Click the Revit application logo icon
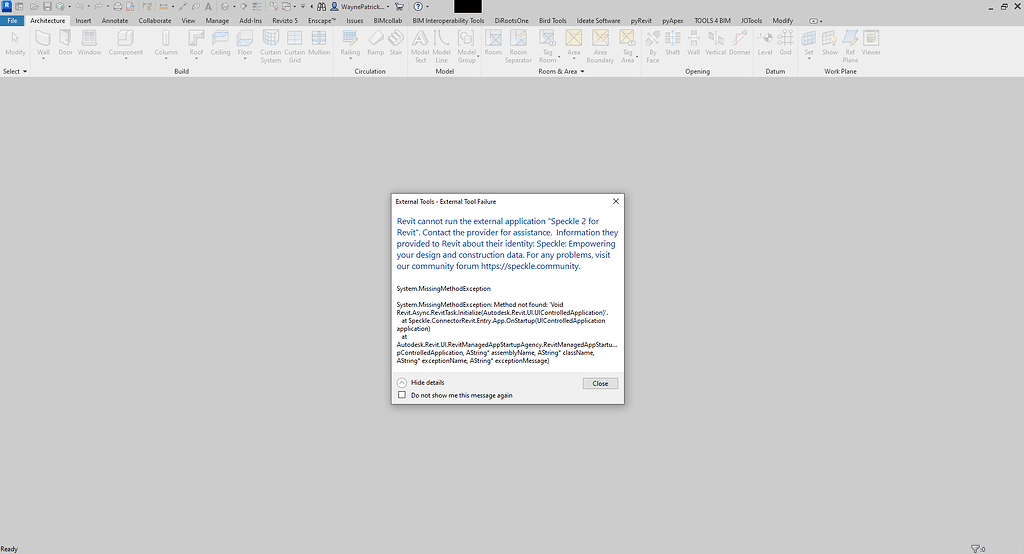 coord(7,6)
